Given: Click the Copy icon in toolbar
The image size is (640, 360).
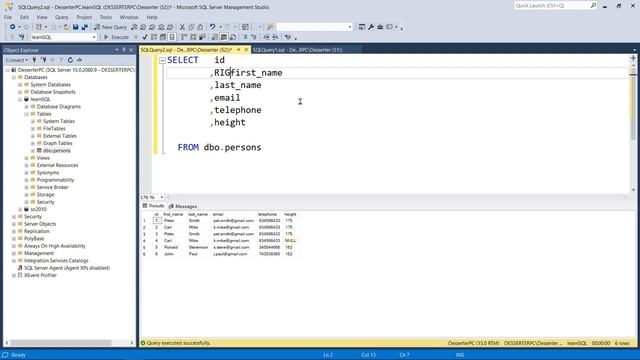Looking at the screenshot, I should coord(191,27).
